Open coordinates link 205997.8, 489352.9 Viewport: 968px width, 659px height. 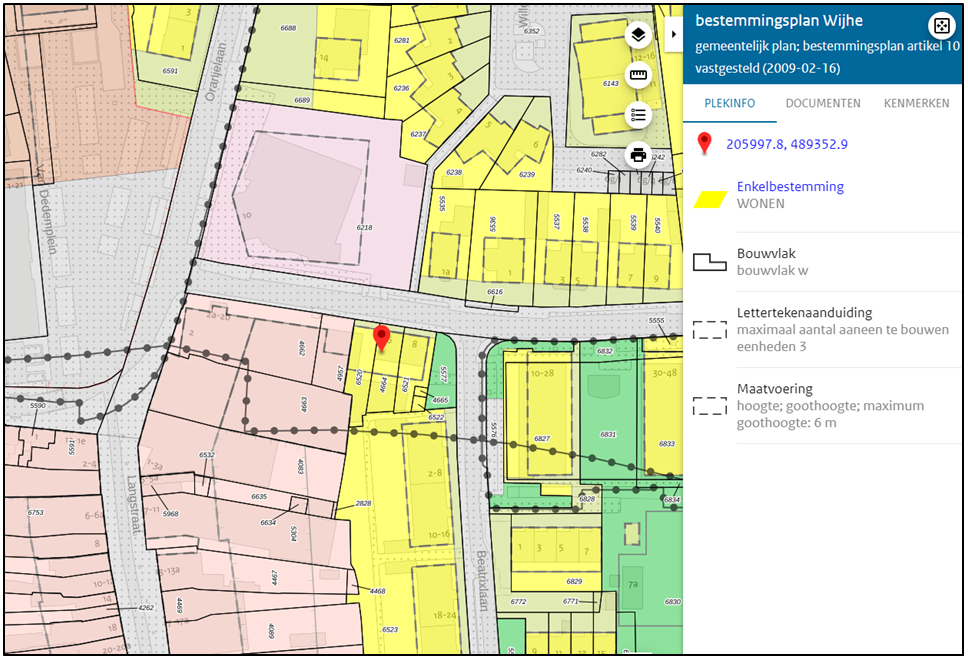(x=786, y=144)
